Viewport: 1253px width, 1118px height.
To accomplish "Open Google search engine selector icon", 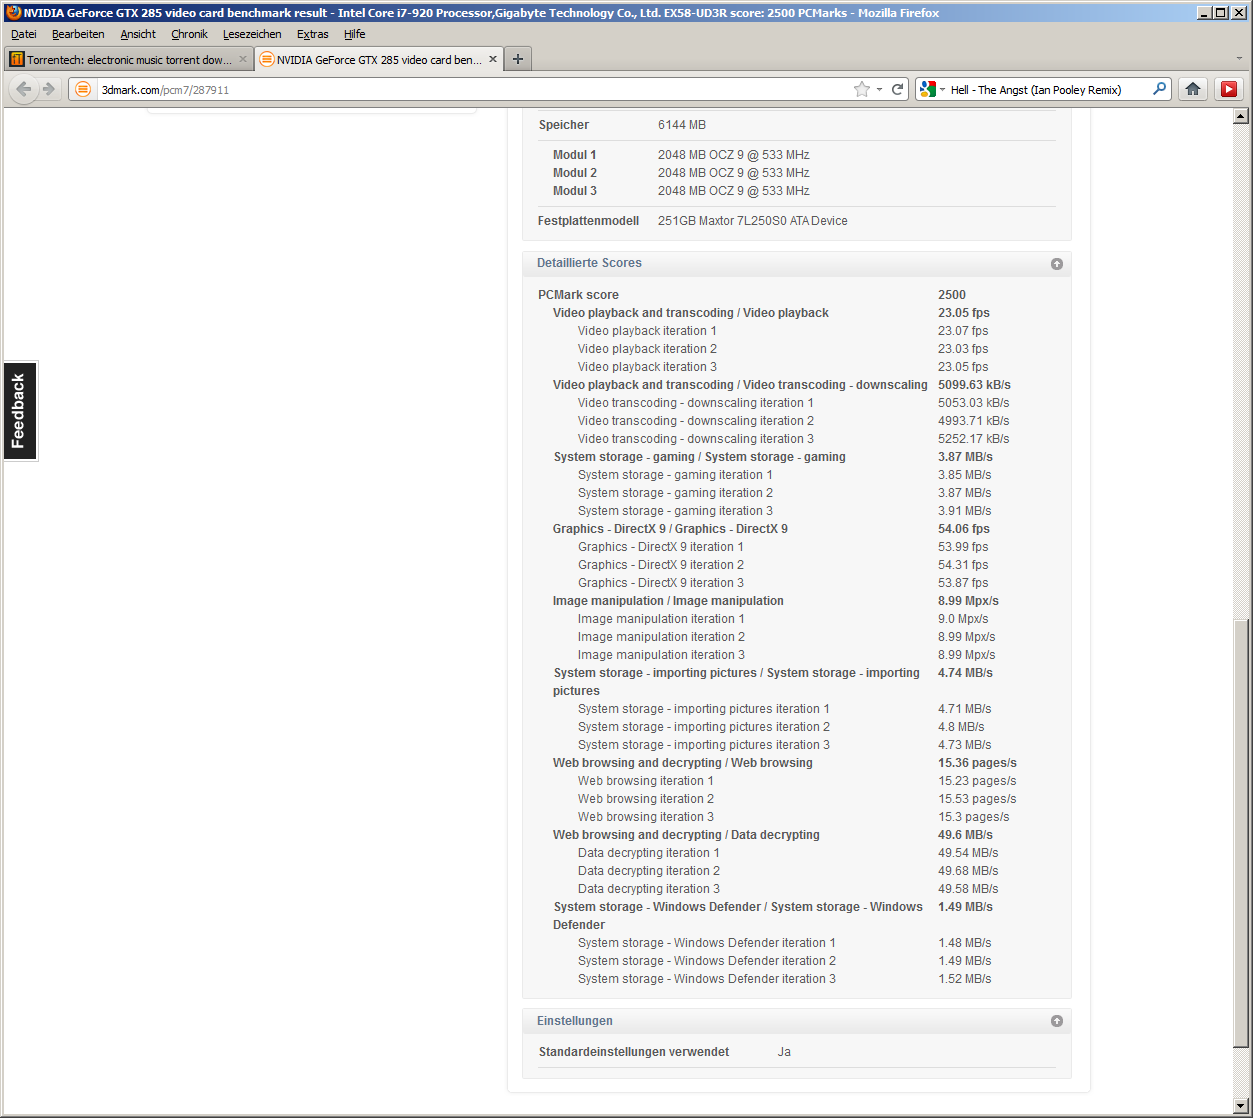I will tap(928, 89).
